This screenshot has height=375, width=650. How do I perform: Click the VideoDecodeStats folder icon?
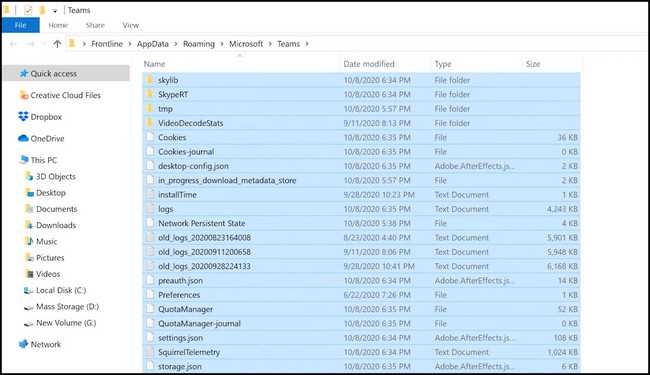coord(150,123)
